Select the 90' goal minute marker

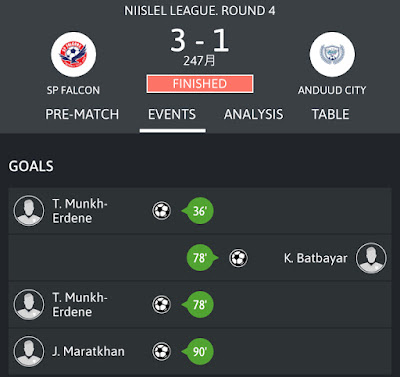click(199, 351)
